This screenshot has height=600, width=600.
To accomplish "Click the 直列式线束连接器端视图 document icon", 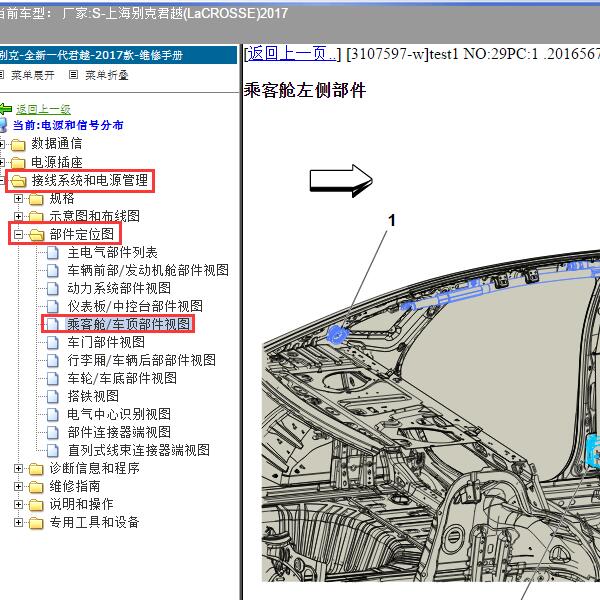I will click(52, 450).
